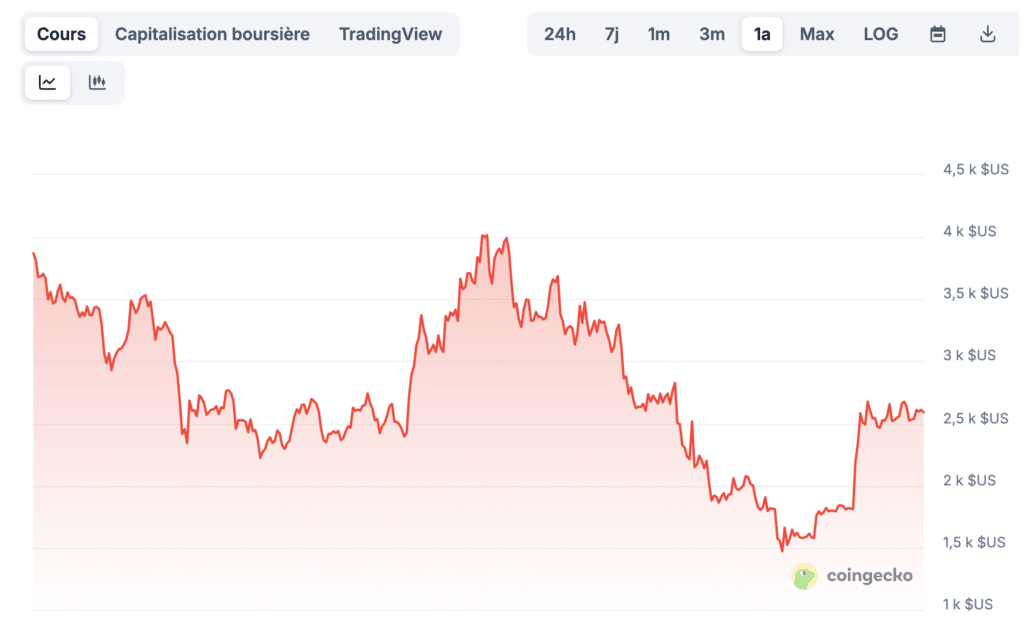Image resolution: width=1024 pixels, height=644 pixels.
Task: Select the Cours tab
Action: click(61, 34)
